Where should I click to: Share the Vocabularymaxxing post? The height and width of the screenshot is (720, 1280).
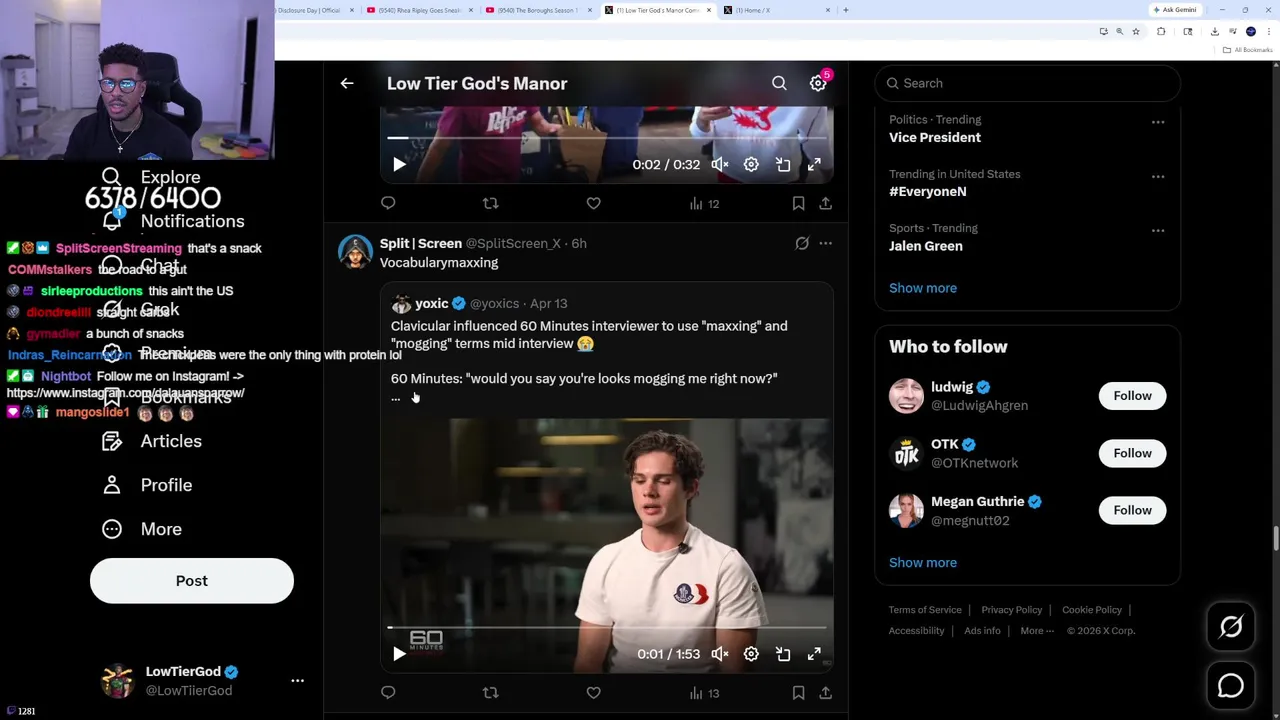(825, 692)
